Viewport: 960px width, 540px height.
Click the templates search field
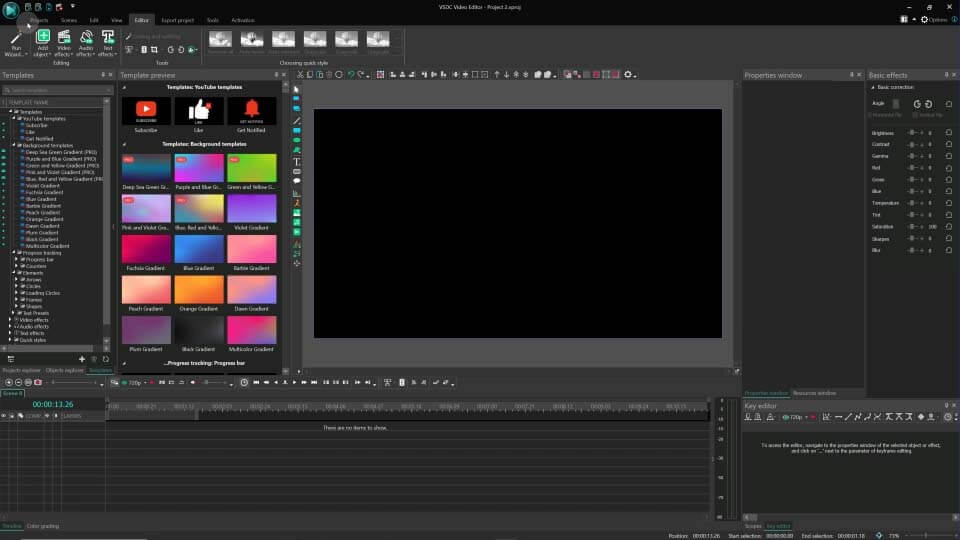coord(58,90)
